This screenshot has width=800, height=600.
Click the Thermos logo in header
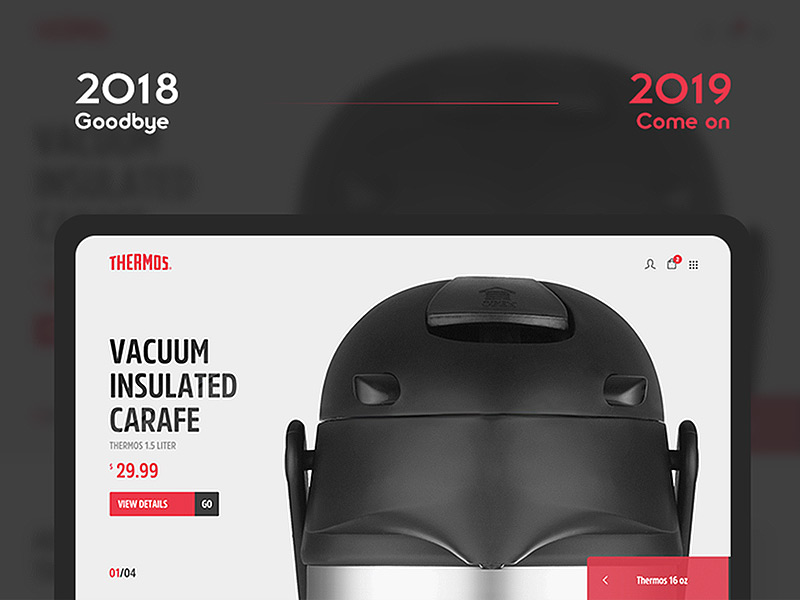[140, 263]
